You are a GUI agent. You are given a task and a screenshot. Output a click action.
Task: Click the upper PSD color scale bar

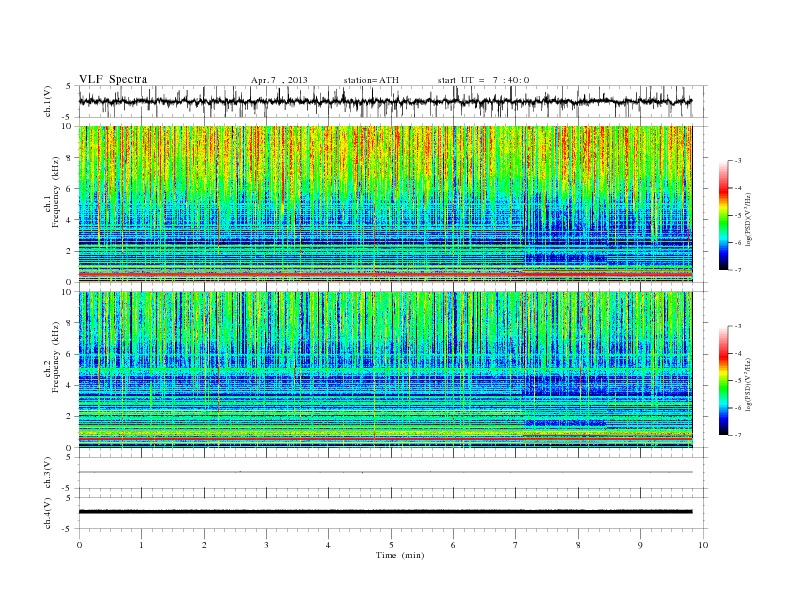(723, 215)
